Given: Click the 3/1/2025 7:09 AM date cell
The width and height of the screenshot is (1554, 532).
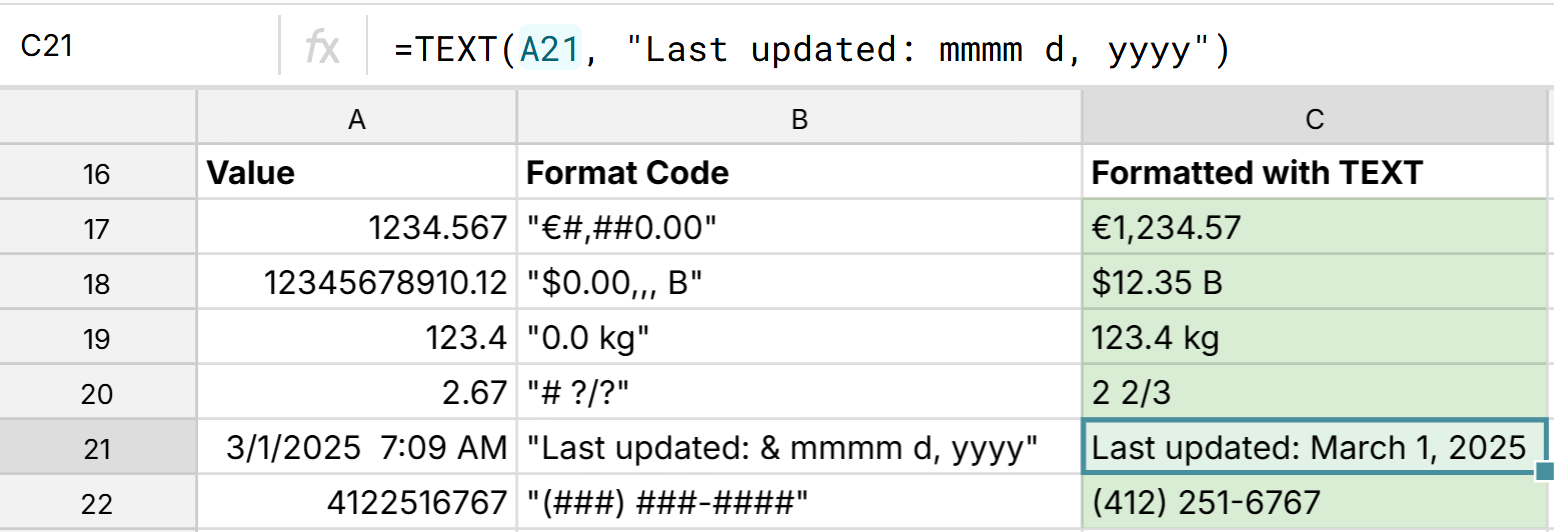Looking at the screenshot, I should (x=356, y=449).
